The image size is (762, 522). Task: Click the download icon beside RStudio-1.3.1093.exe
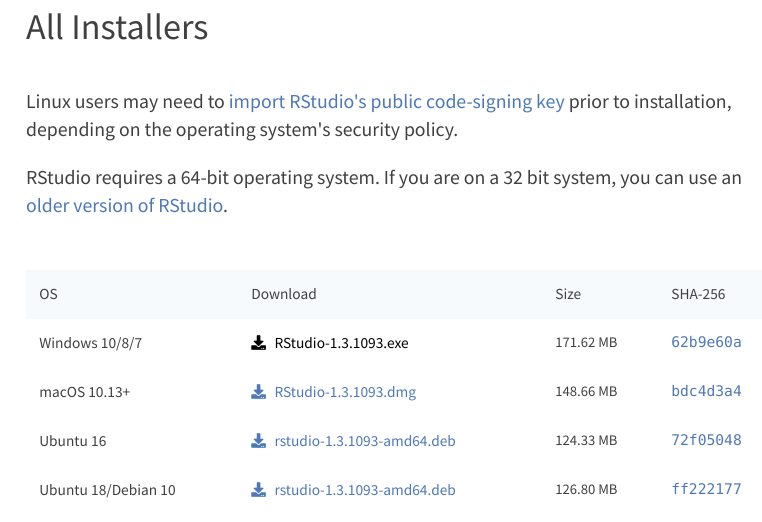click(258, 343)
